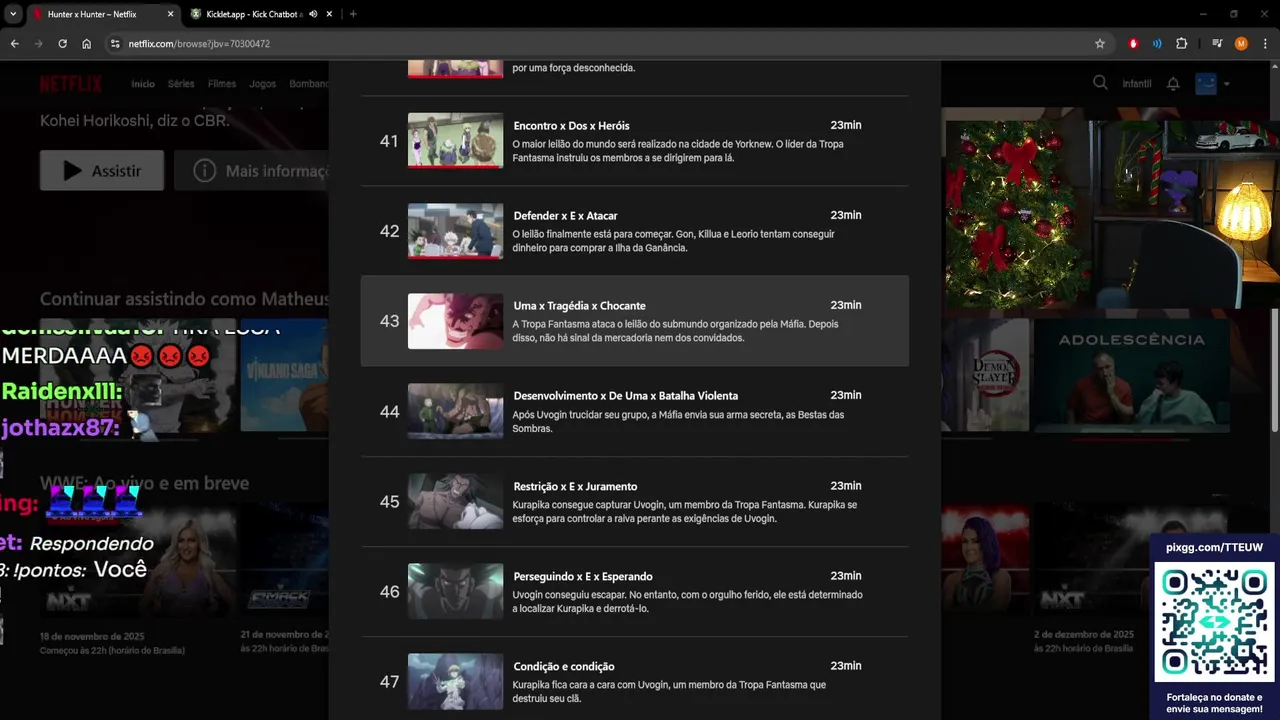The height and width of the screenshot is (720, 1280).
Task: Open the Adolescência thumbnail behind the modal
Action: coord(1133,375)
